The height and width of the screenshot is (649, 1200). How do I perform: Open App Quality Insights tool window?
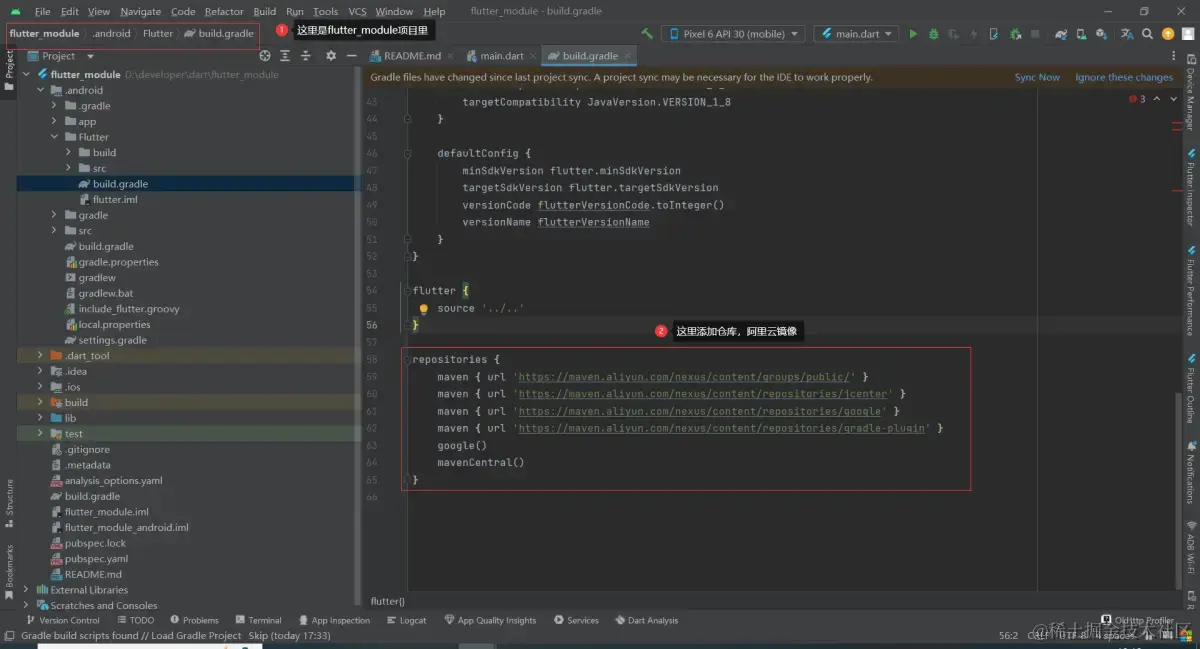tap(490, 620)
